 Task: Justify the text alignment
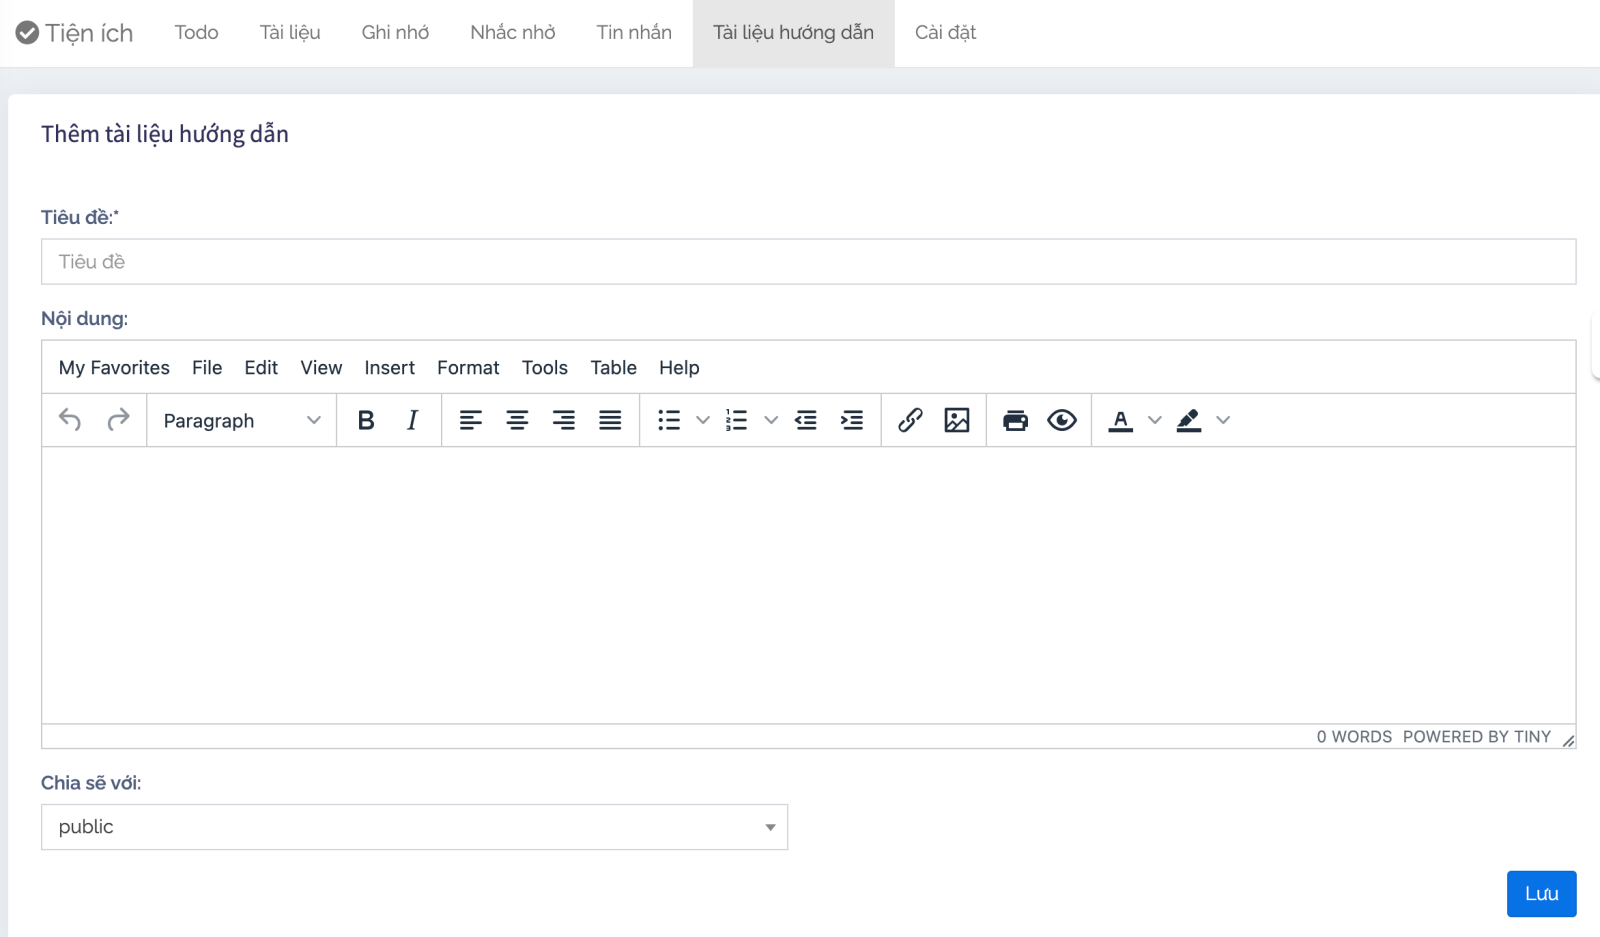click(610, 420)
